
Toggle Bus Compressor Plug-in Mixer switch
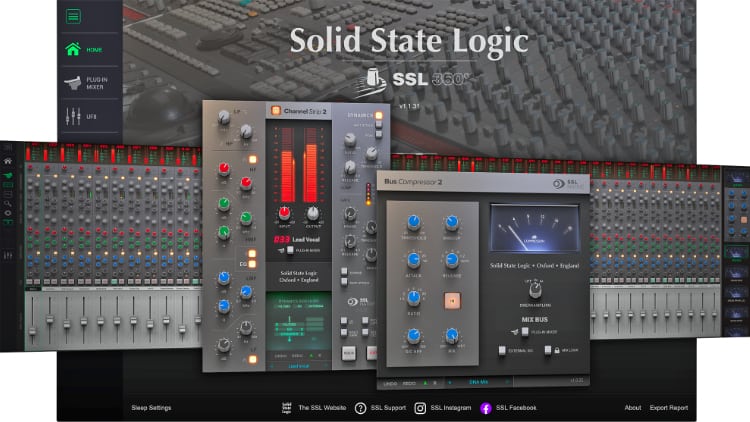click(525, 332)
